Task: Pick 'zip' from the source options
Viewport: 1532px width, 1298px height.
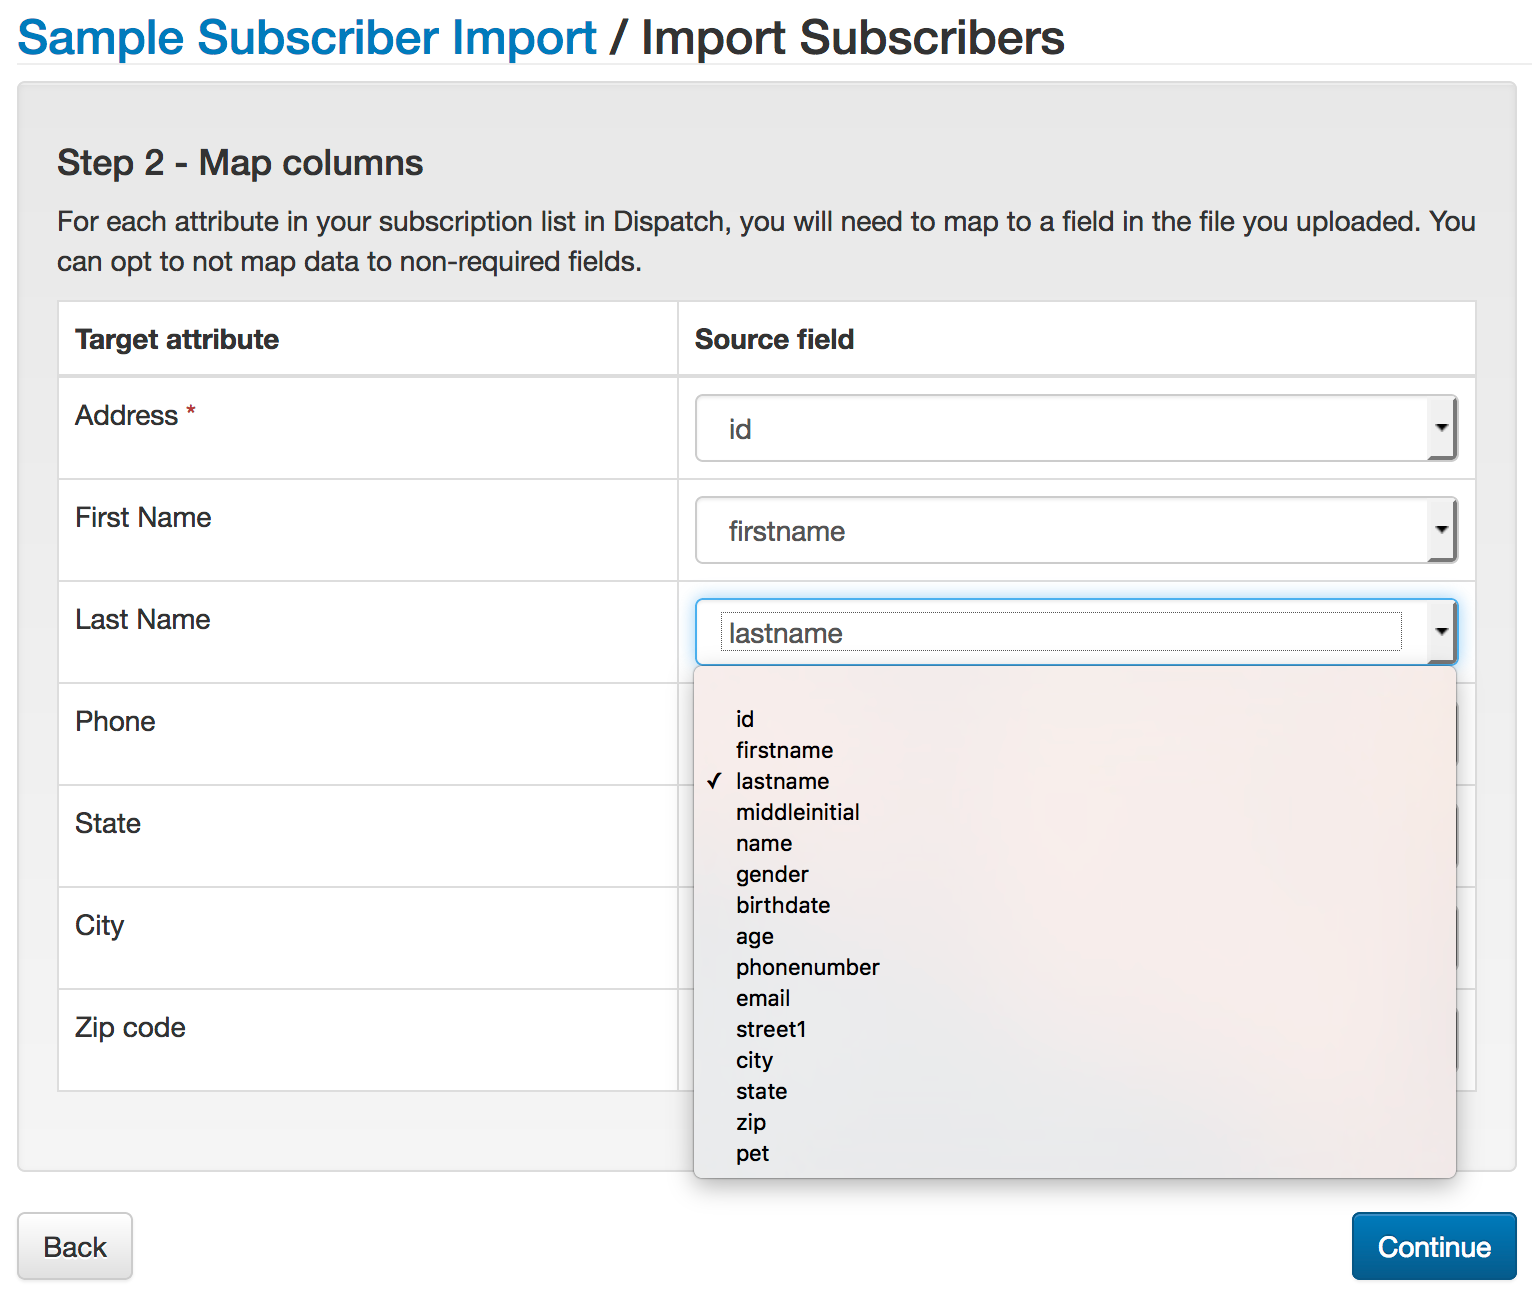Action: tap(751, 1122)
